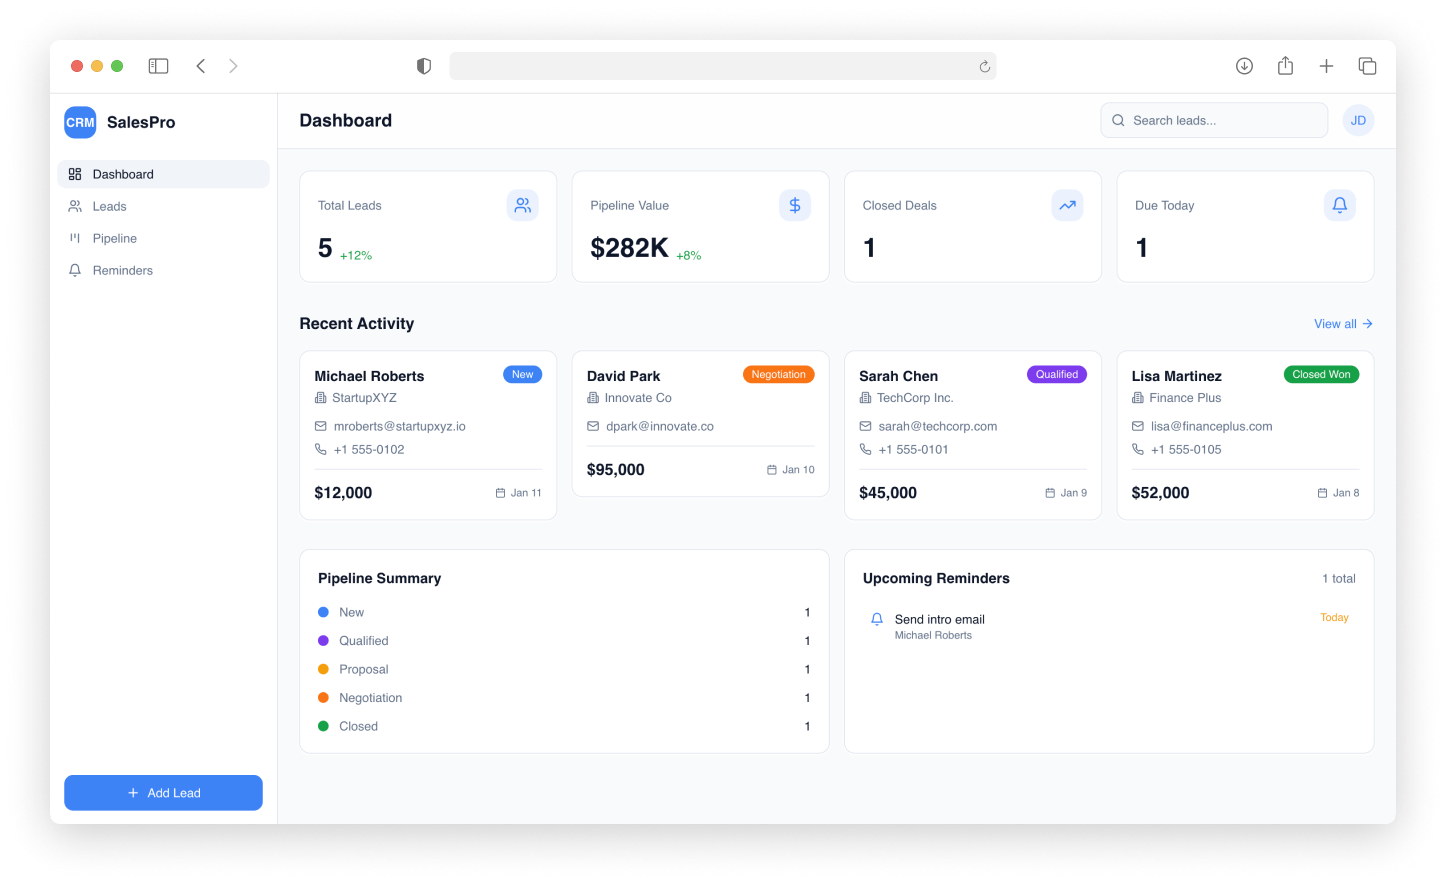Click the browser downloads icon
The image size is (1446, 884).
1244,66
